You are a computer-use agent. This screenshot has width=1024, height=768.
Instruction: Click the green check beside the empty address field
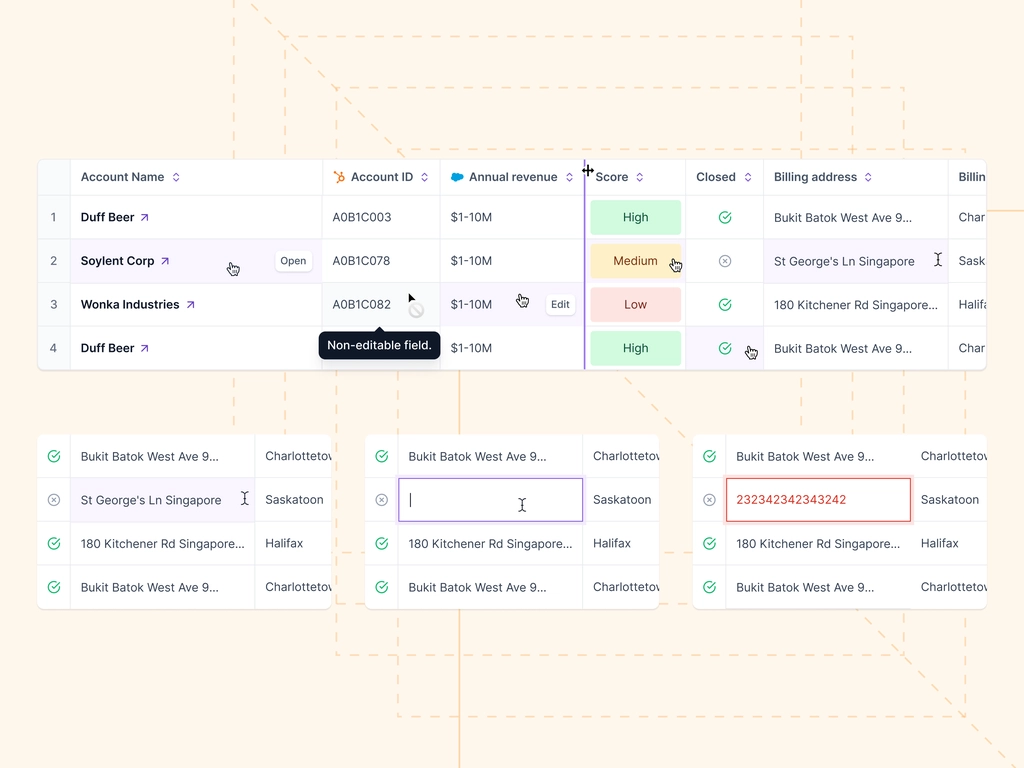(x=381, y=455)
